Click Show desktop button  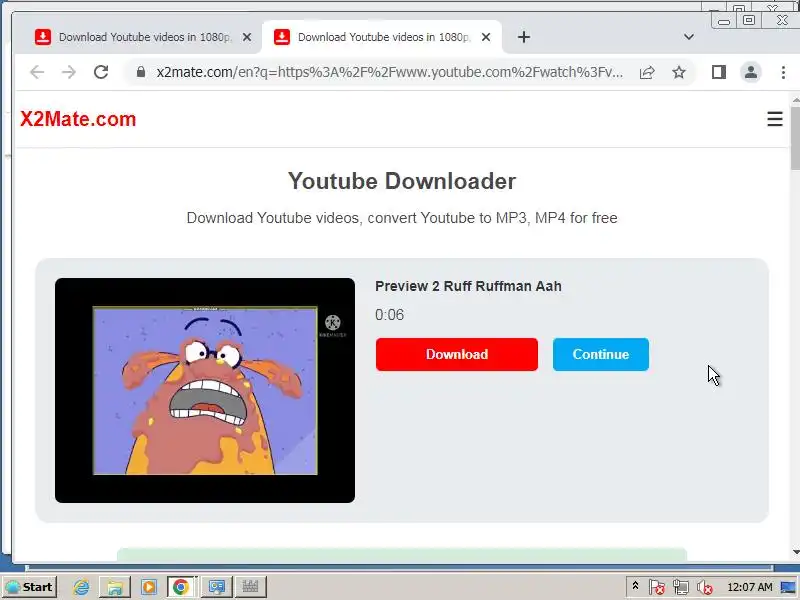point(789,587)
